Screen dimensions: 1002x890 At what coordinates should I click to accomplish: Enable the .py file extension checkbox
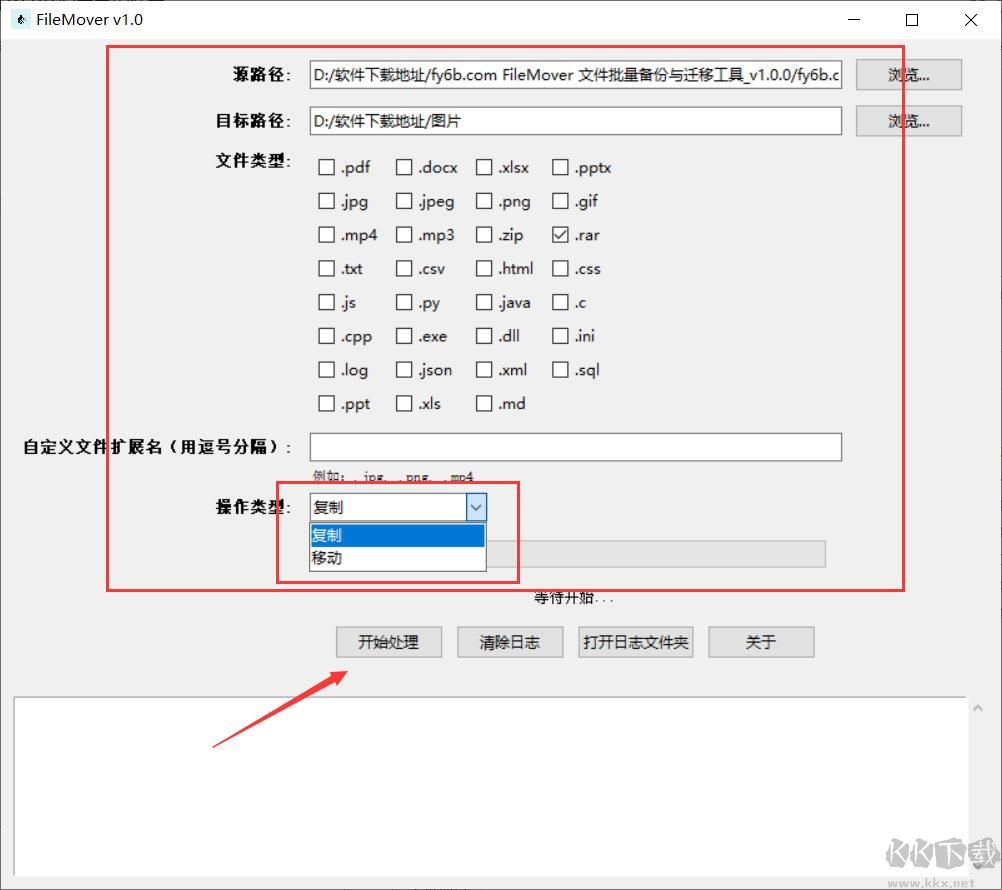405,302
